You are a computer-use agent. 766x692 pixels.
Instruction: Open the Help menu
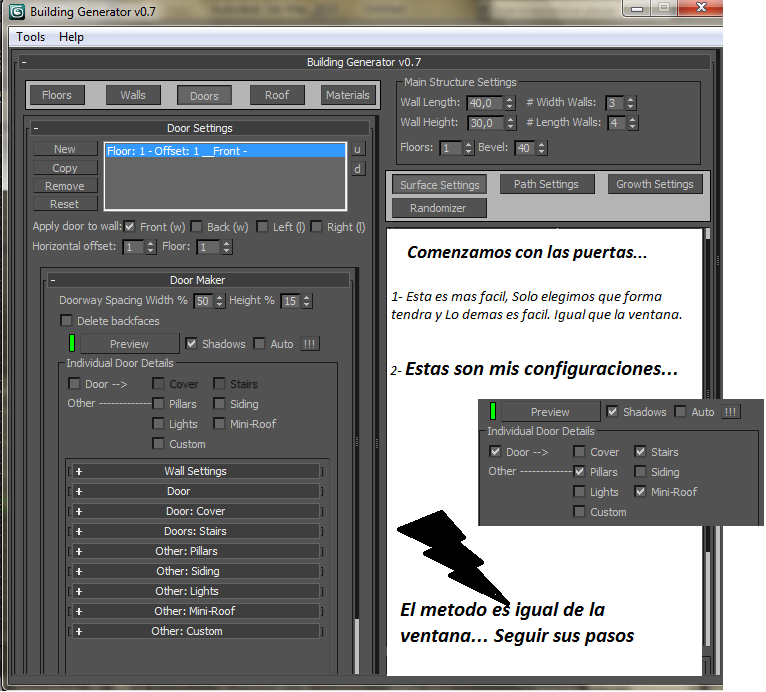click(71, 37)
